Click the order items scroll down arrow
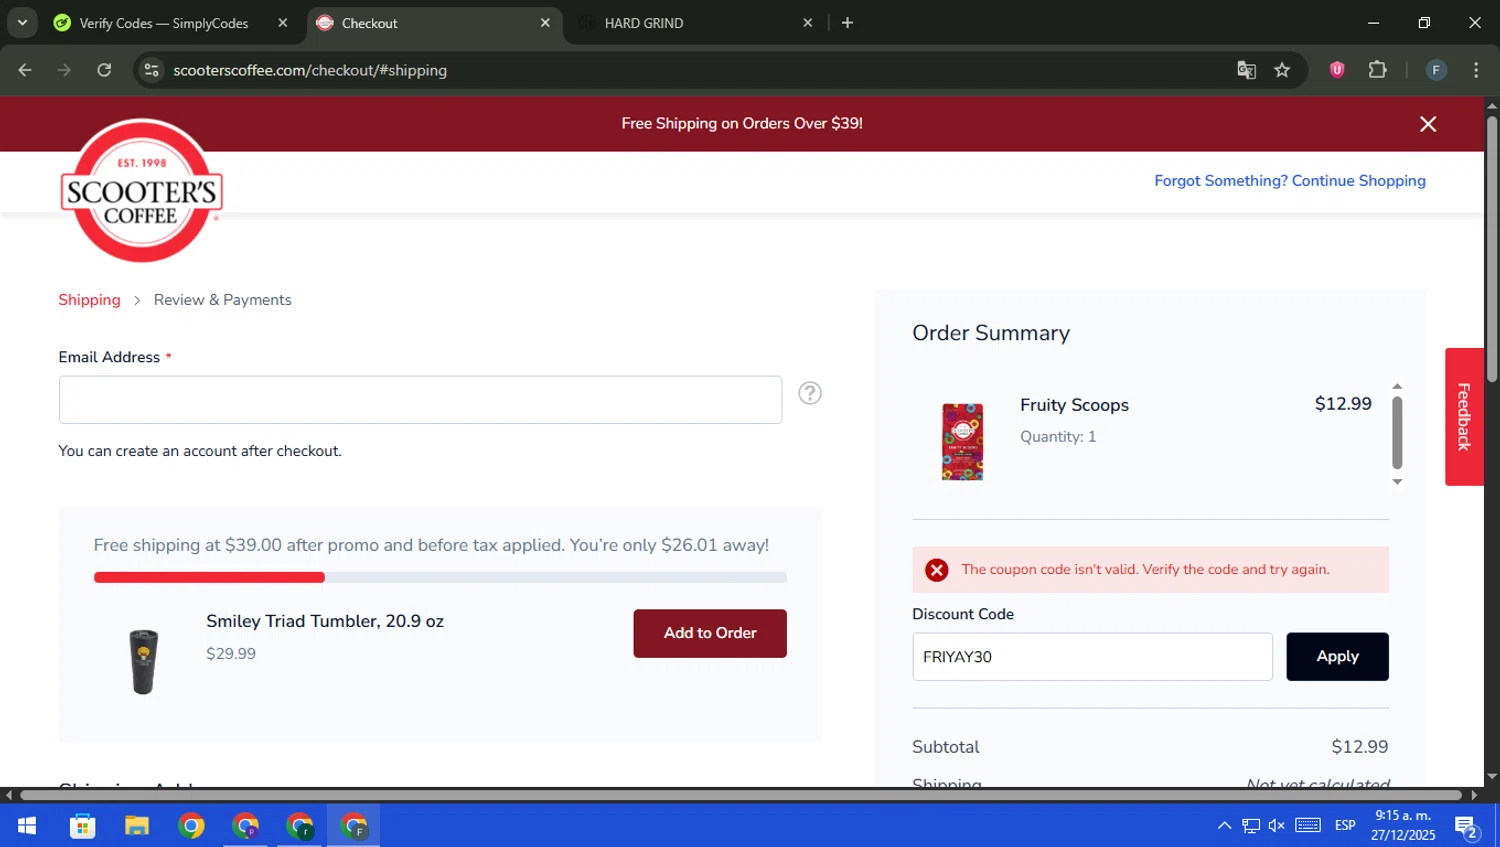The image size is (1500, 847). 1397,482
